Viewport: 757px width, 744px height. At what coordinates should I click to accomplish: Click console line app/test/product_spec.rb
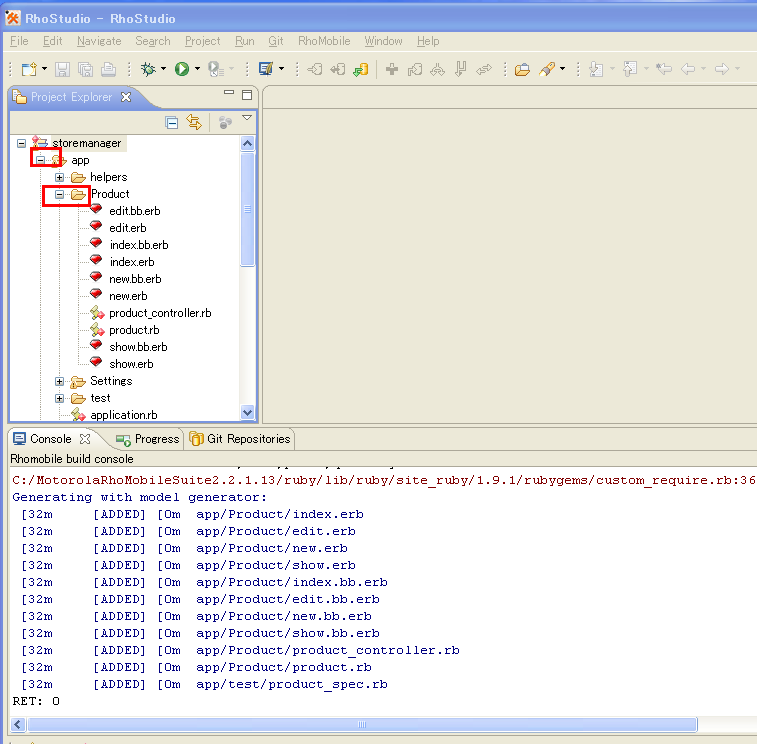[292, 684]
